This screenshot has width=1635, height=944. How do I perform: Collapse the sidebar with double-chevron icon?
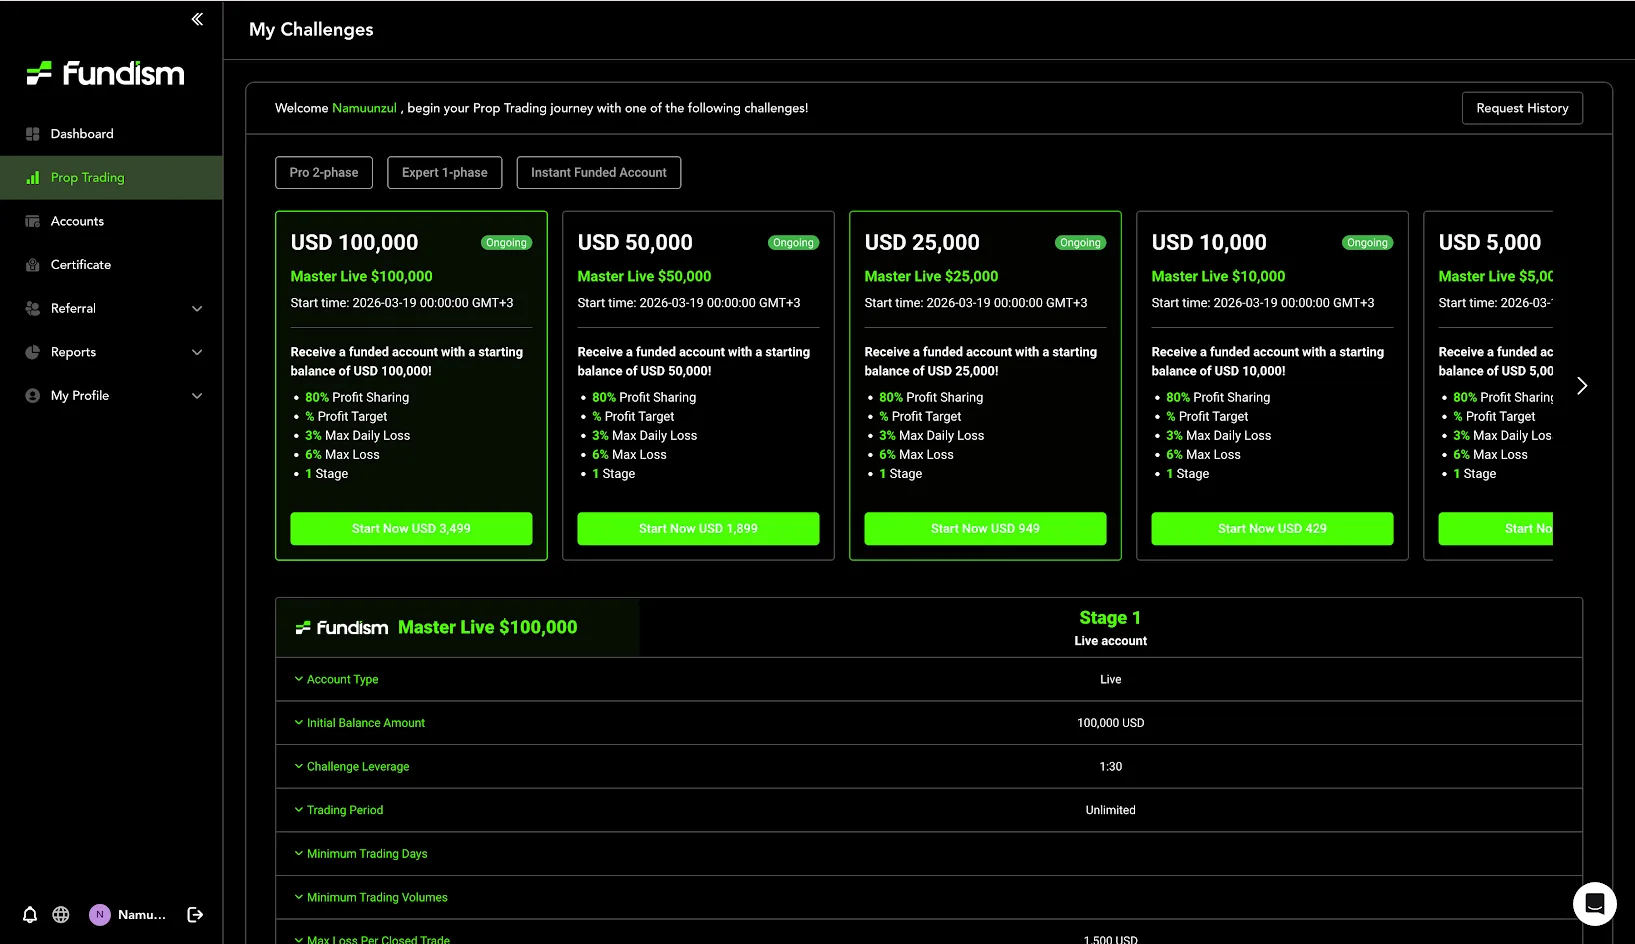(197, 19)
